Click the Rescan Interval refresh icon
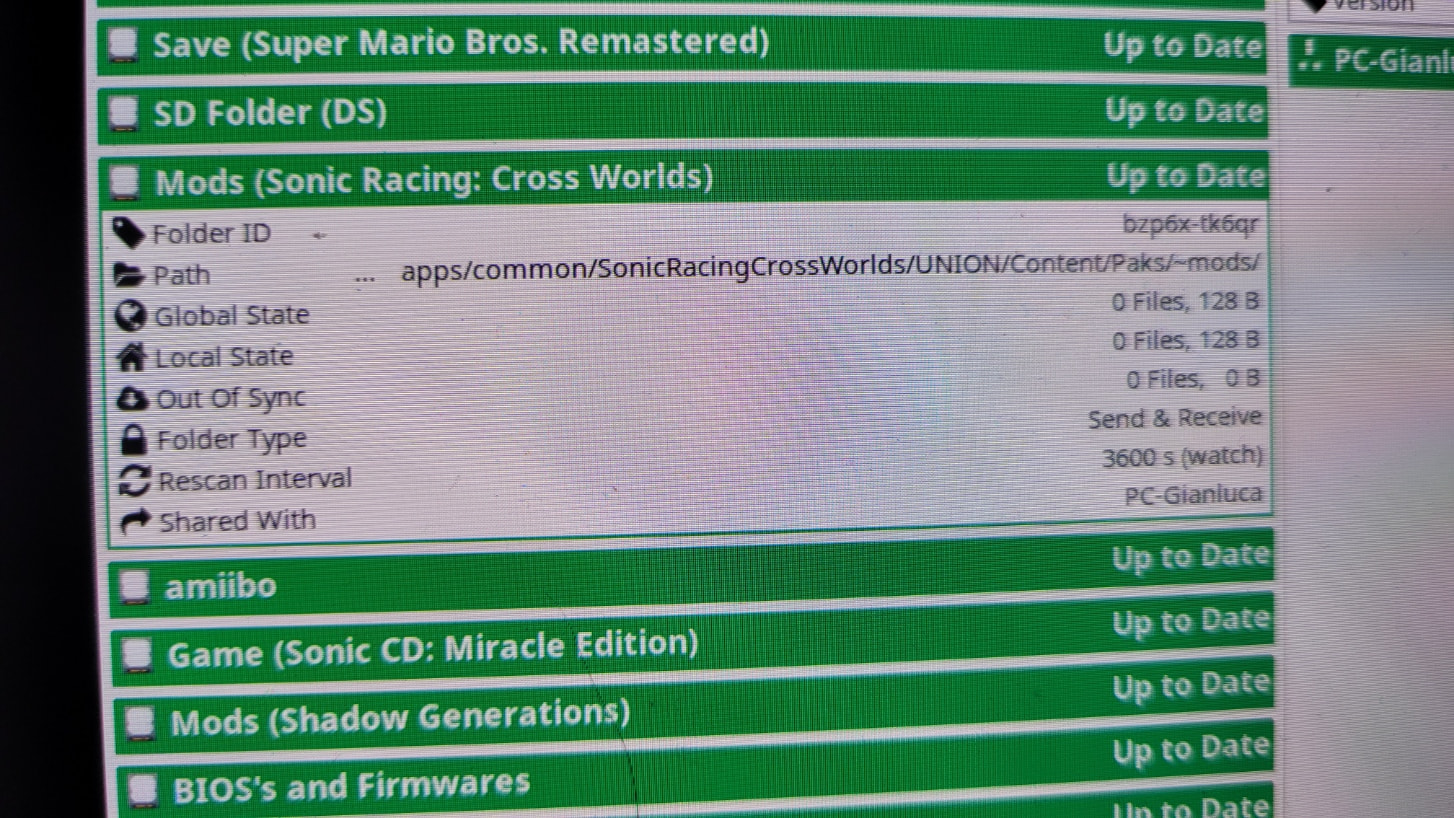1454x818 pixels. pos(134,481)
